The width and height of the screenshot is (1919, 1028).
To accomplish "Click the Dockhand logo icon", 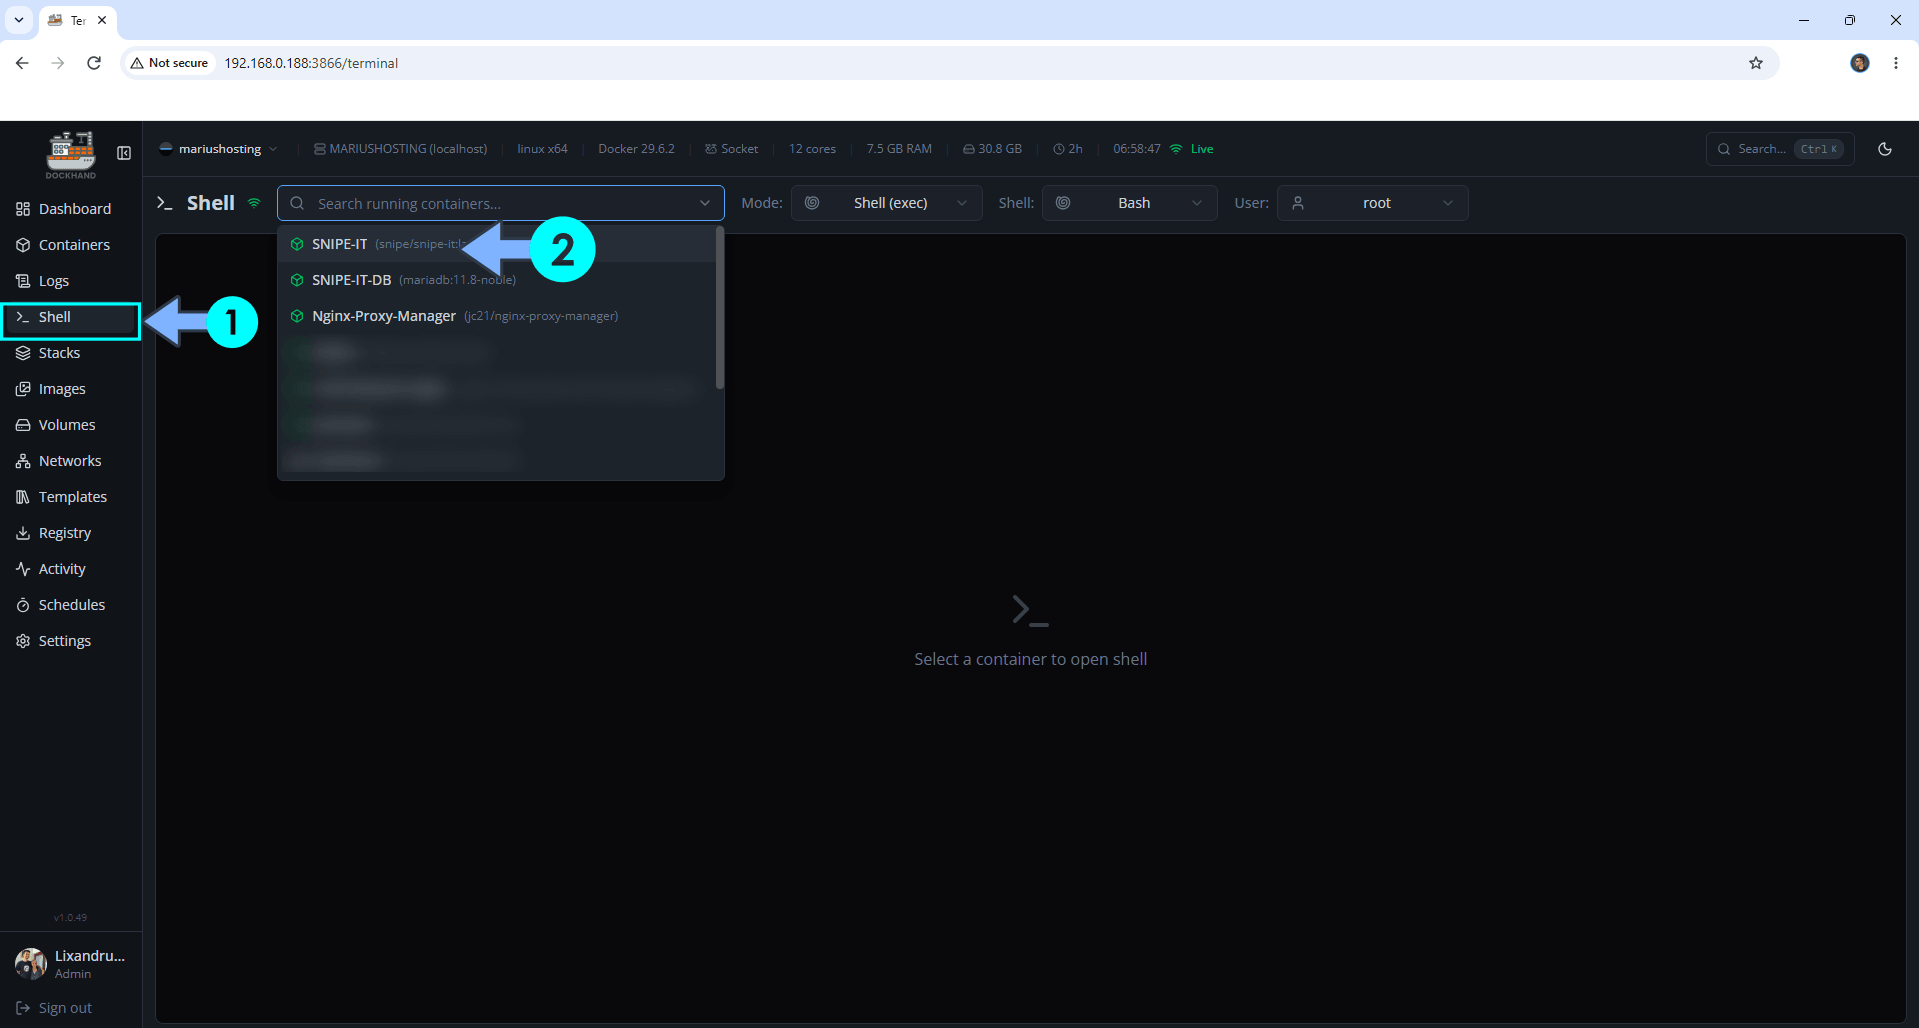I will click(71, 154).
